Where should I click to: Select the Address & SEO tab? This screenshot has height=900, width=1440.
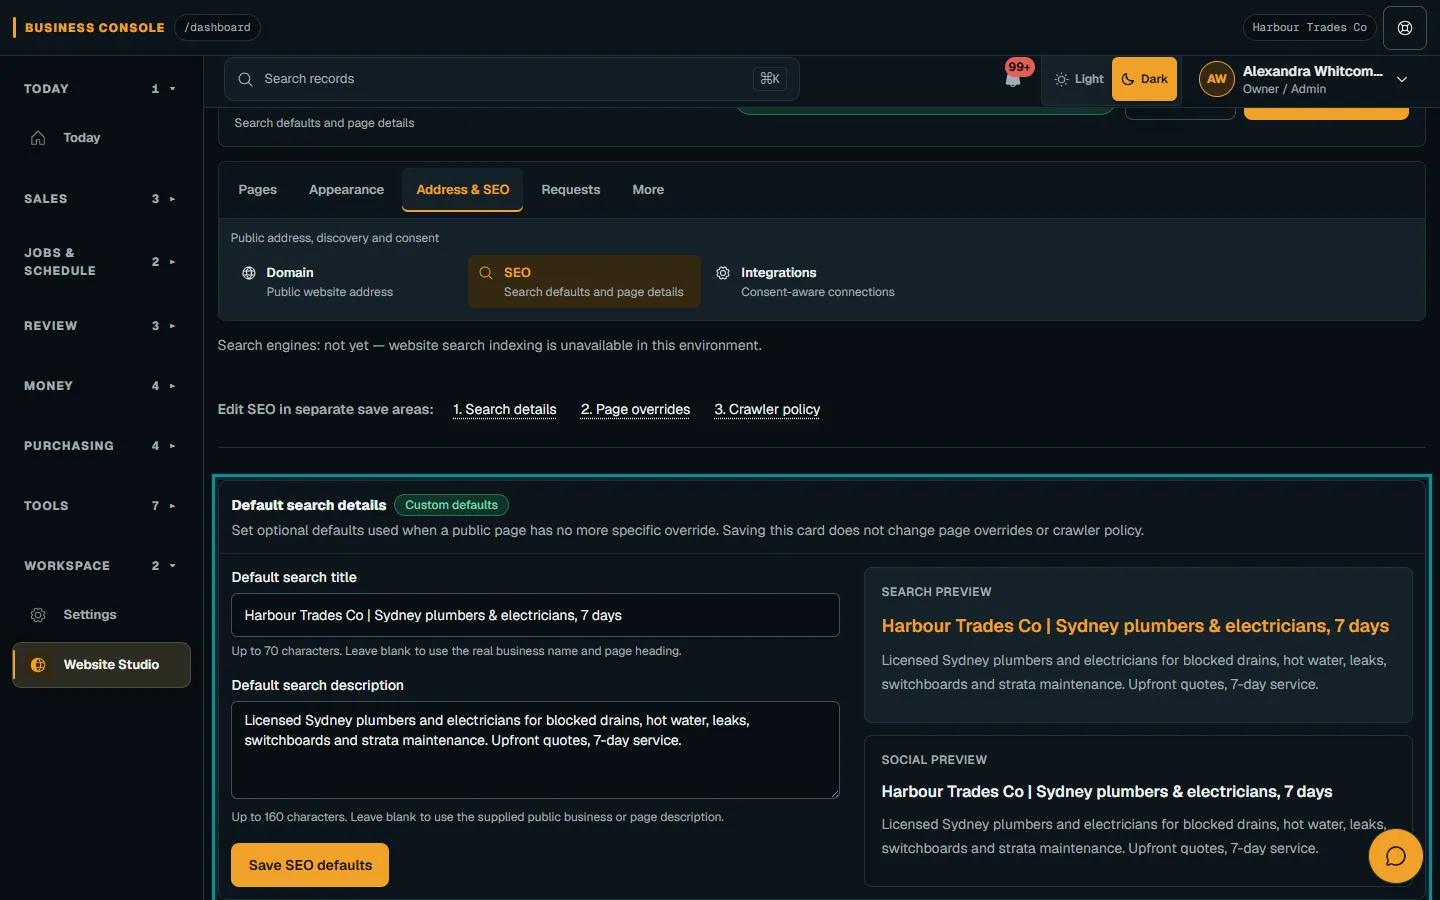[x=463, y=190]
